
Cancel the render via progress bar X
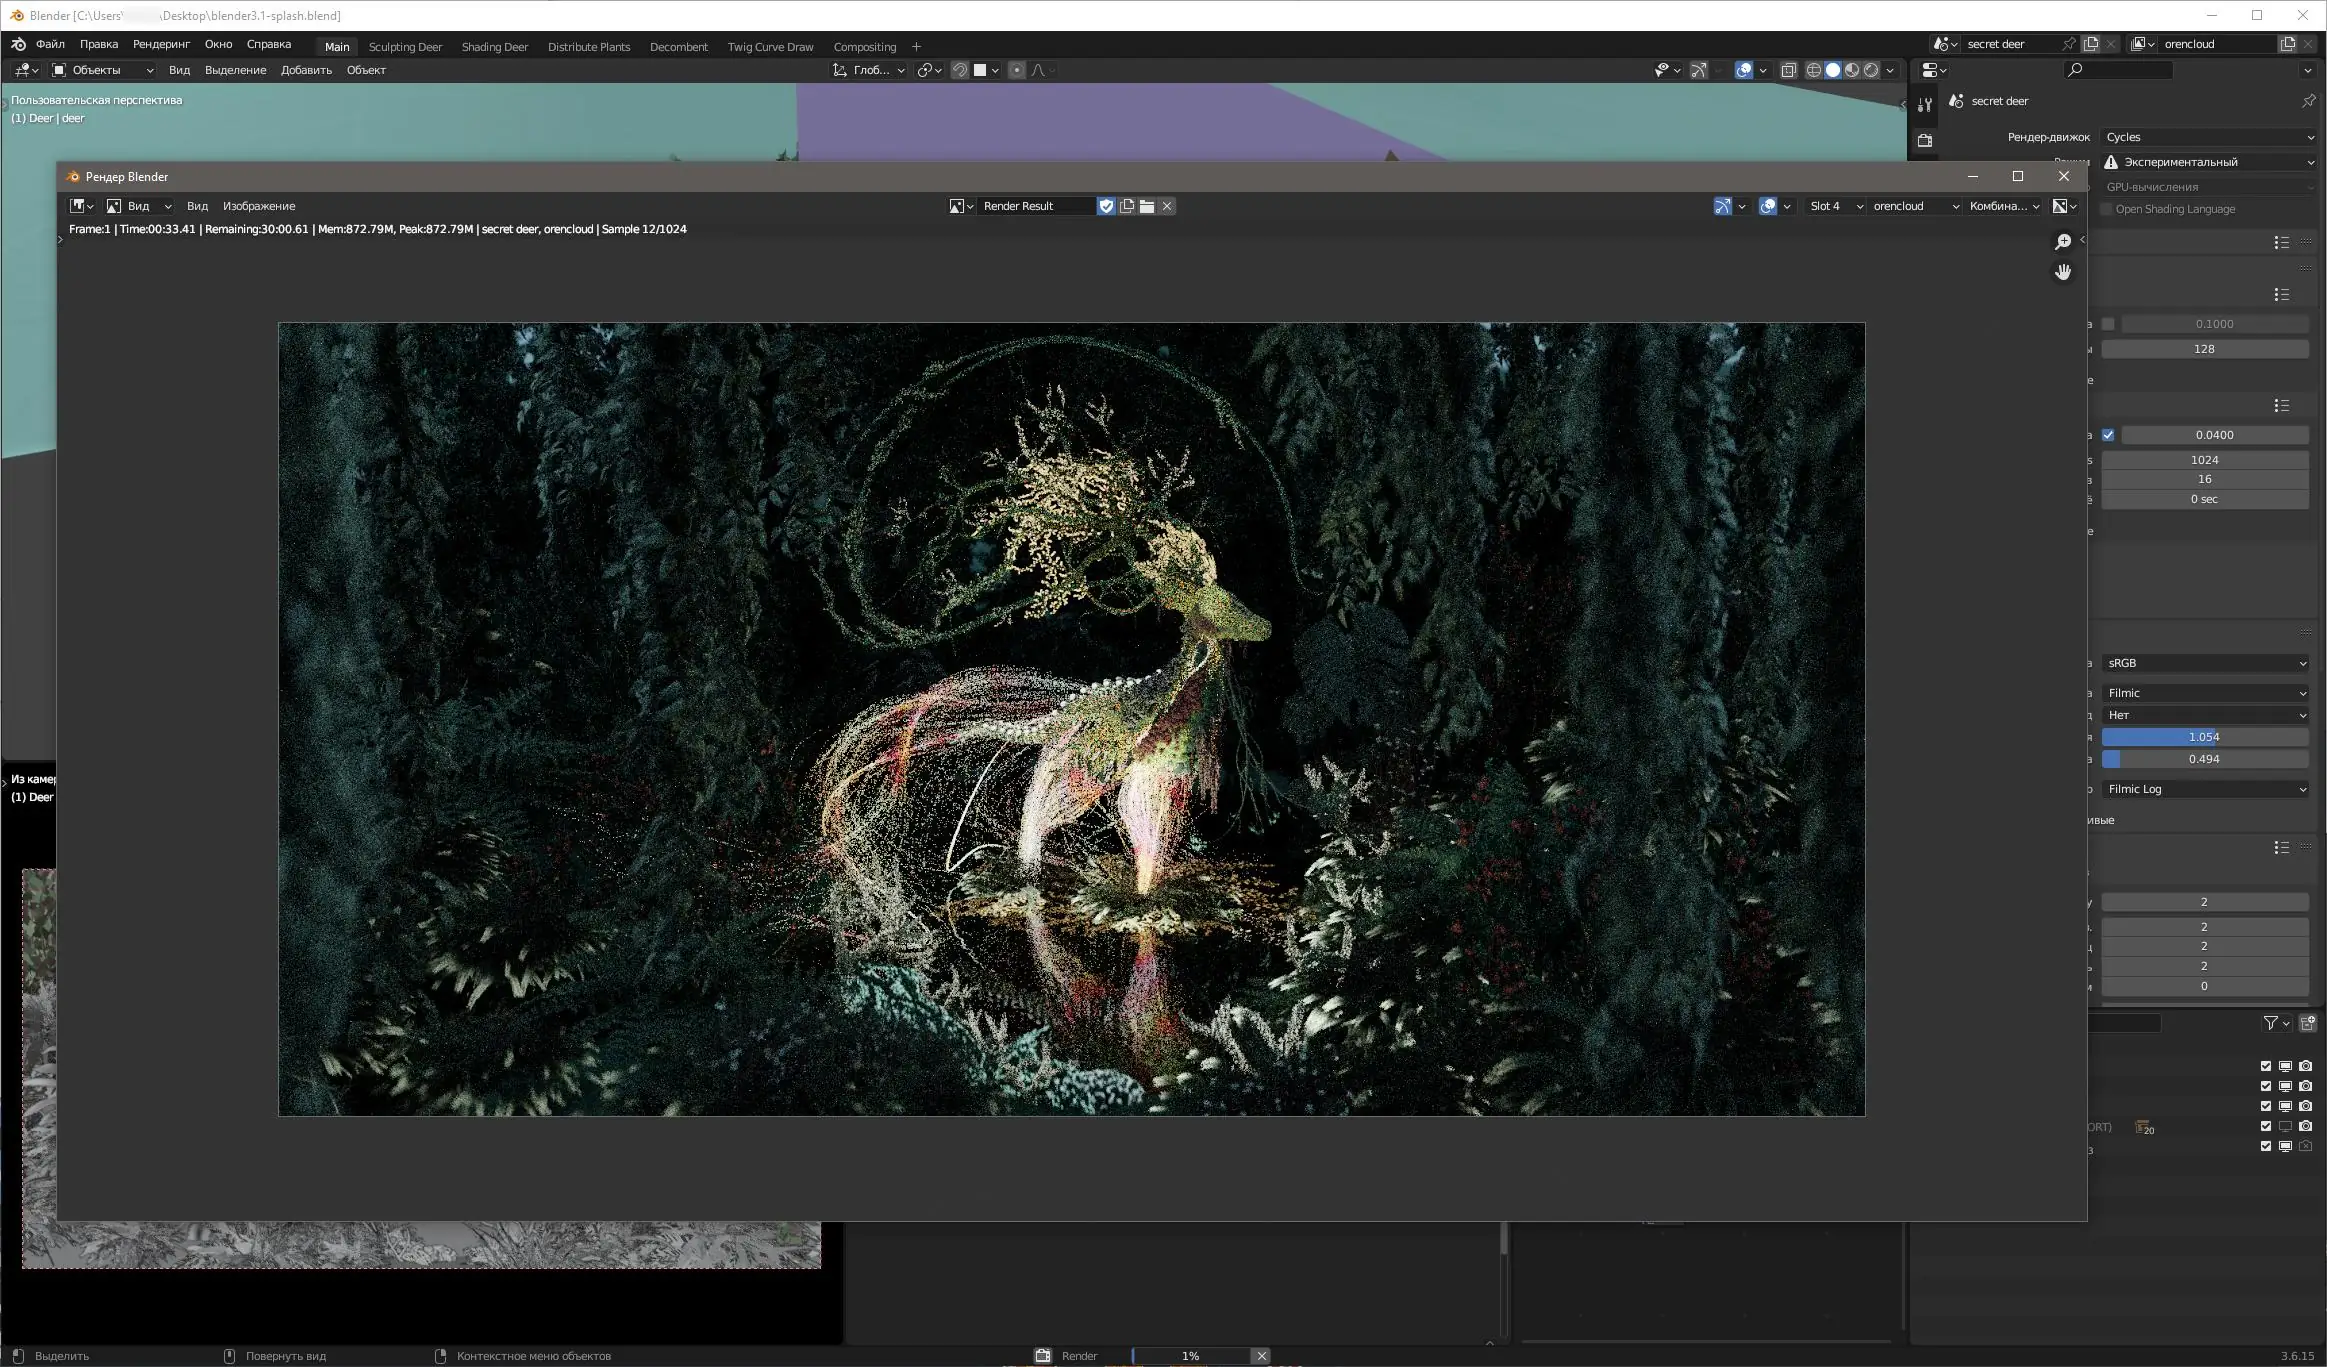point(1262,1356)
